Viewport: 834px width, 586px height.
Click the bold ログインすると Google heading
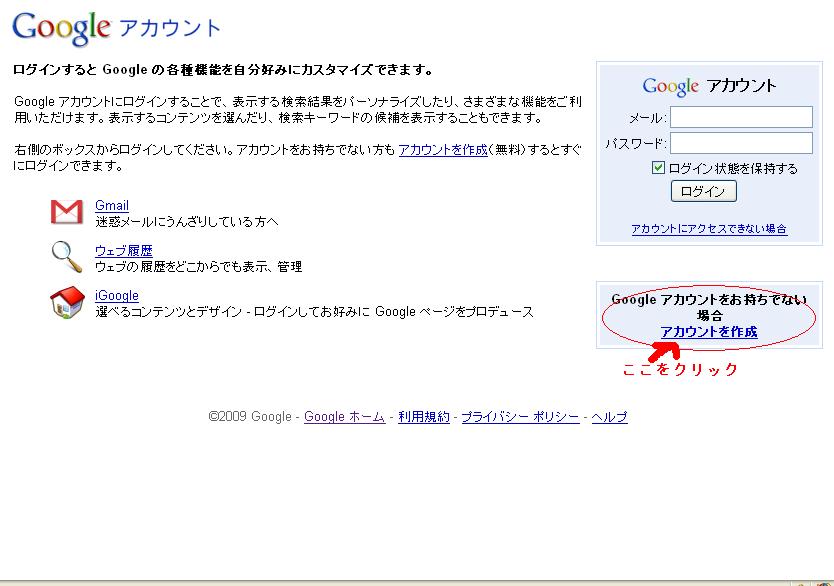tap(223, 70)
